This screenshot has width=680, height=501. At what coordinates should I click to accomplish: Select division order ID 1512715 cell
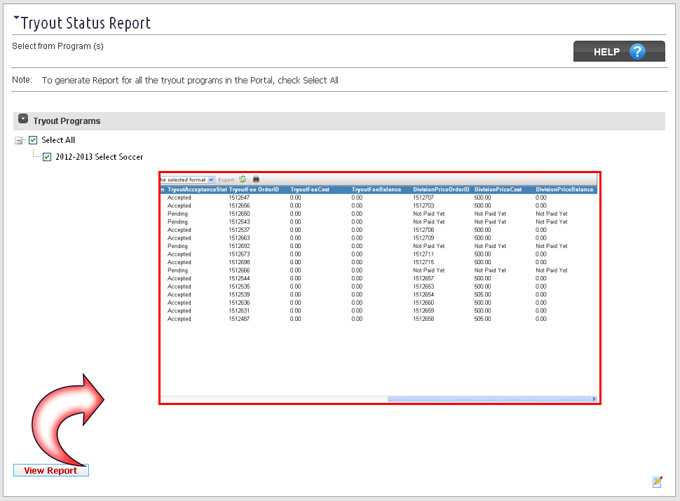[423, 262]
